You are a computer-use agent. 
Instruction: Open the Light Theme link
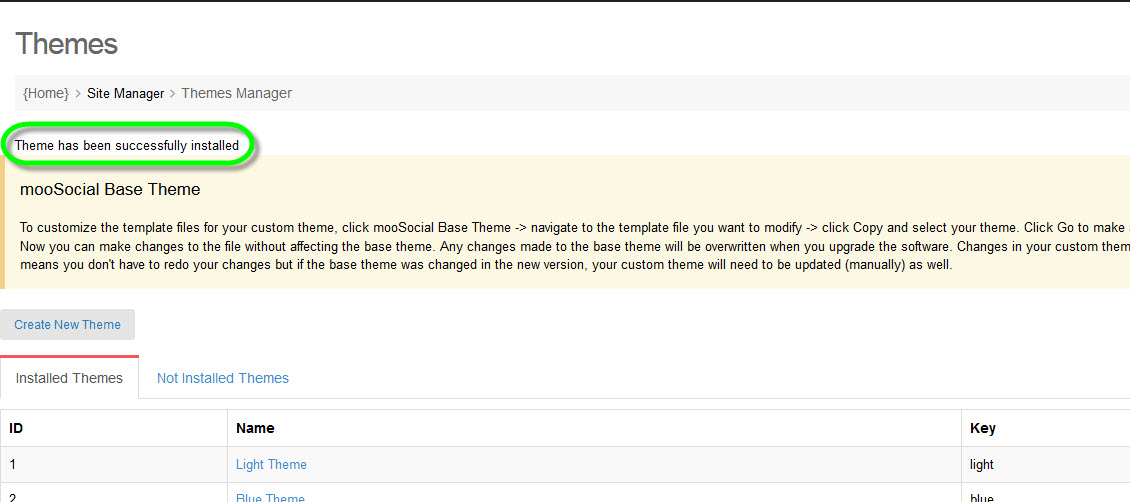click(x=271, y=464)
